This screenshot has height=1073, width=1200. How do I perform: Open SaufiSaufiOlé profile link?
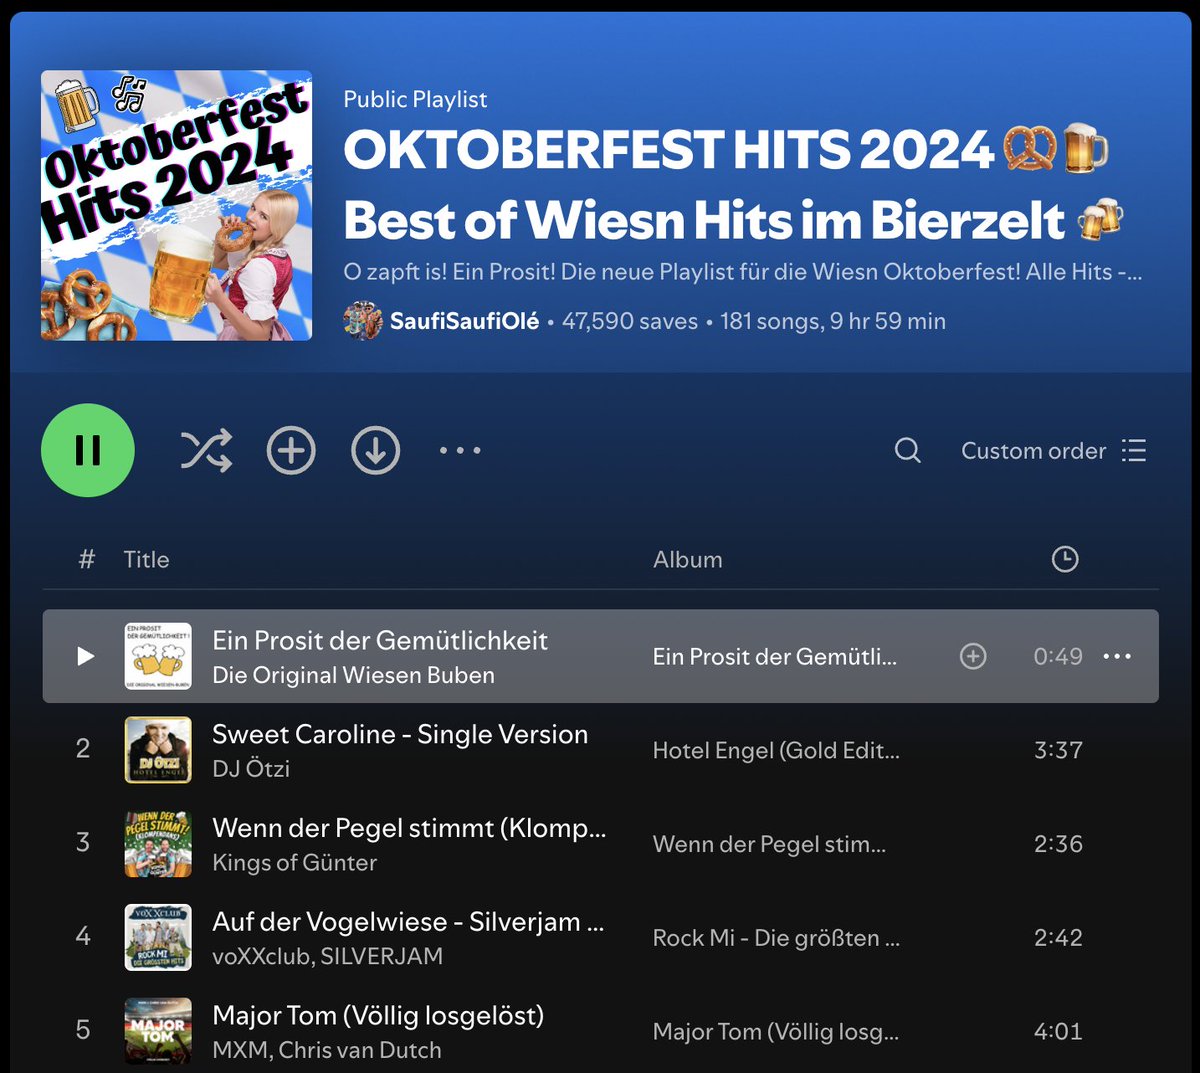(464, 321)
